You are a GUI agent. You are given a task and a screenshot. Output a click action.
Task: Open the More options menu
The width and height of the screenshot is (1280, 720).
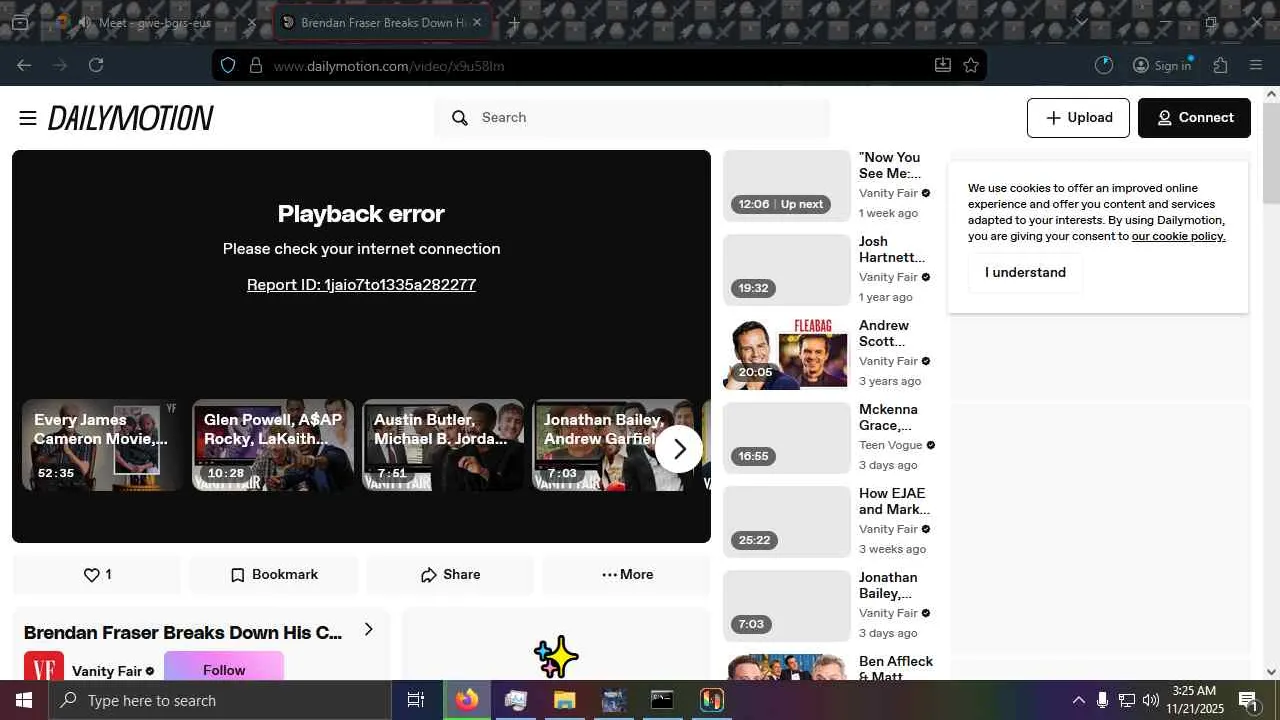tap(627, 575)
